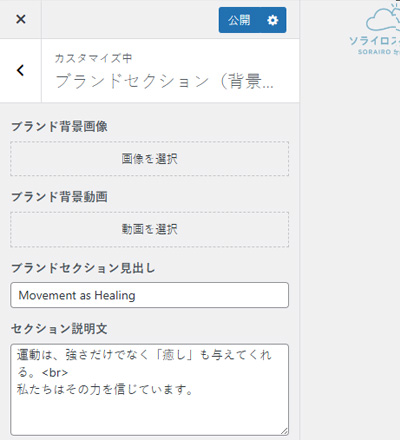Go back using the left chevron arrow

pyautogui.click(x=20, y=70)
